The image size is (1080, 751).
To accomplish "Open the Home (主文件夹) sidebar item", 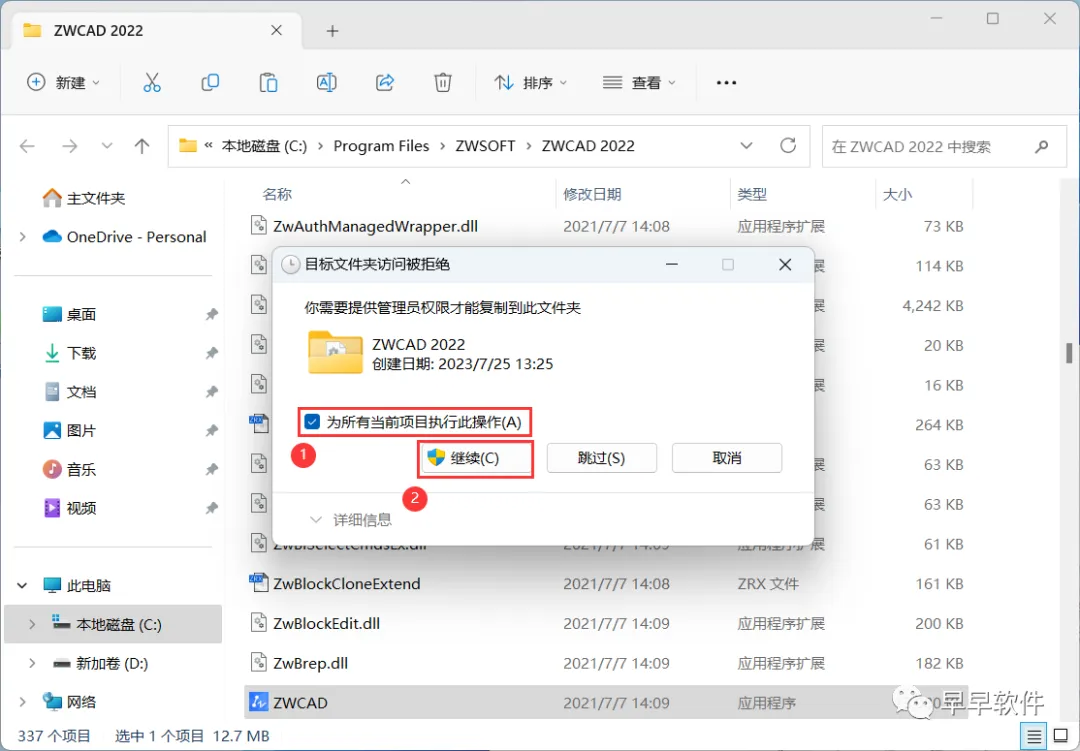I will [84, 198].
